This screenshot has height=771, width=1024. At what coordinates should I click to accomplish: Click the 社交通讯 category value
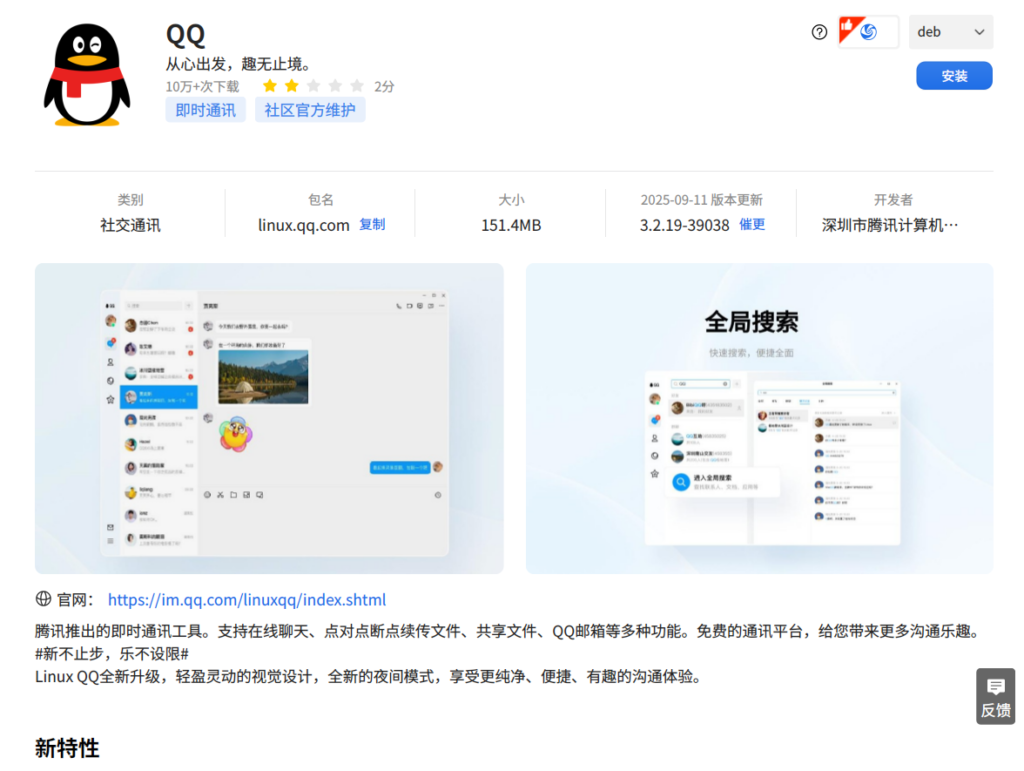click(130, 225)
